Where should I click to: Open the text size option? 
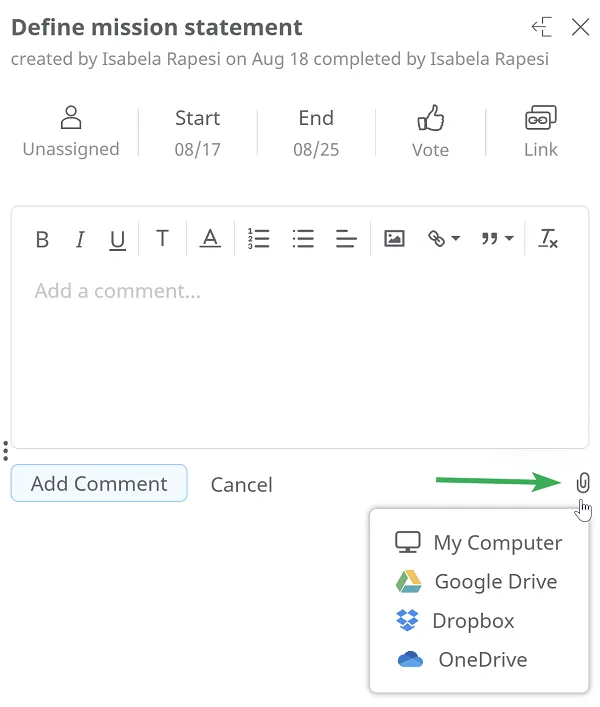[162, 238]
